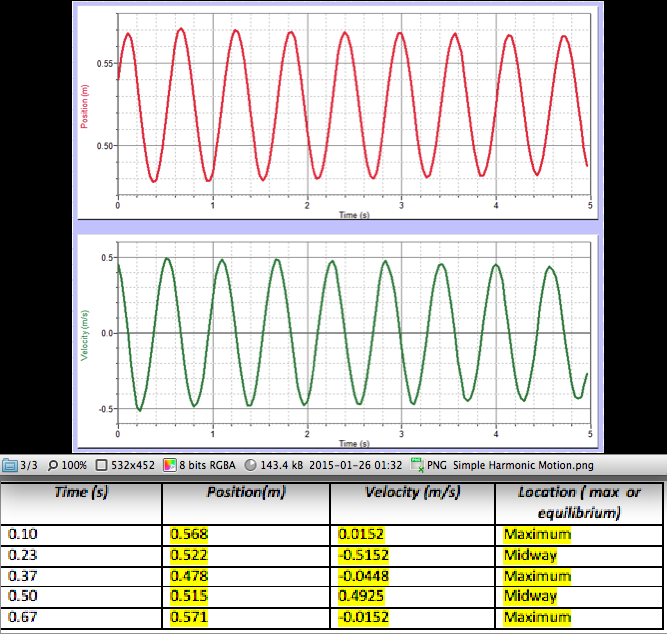Screen dimensions: 667x634
Task: Click the PNG file type icon
Action: click(417, 465)
